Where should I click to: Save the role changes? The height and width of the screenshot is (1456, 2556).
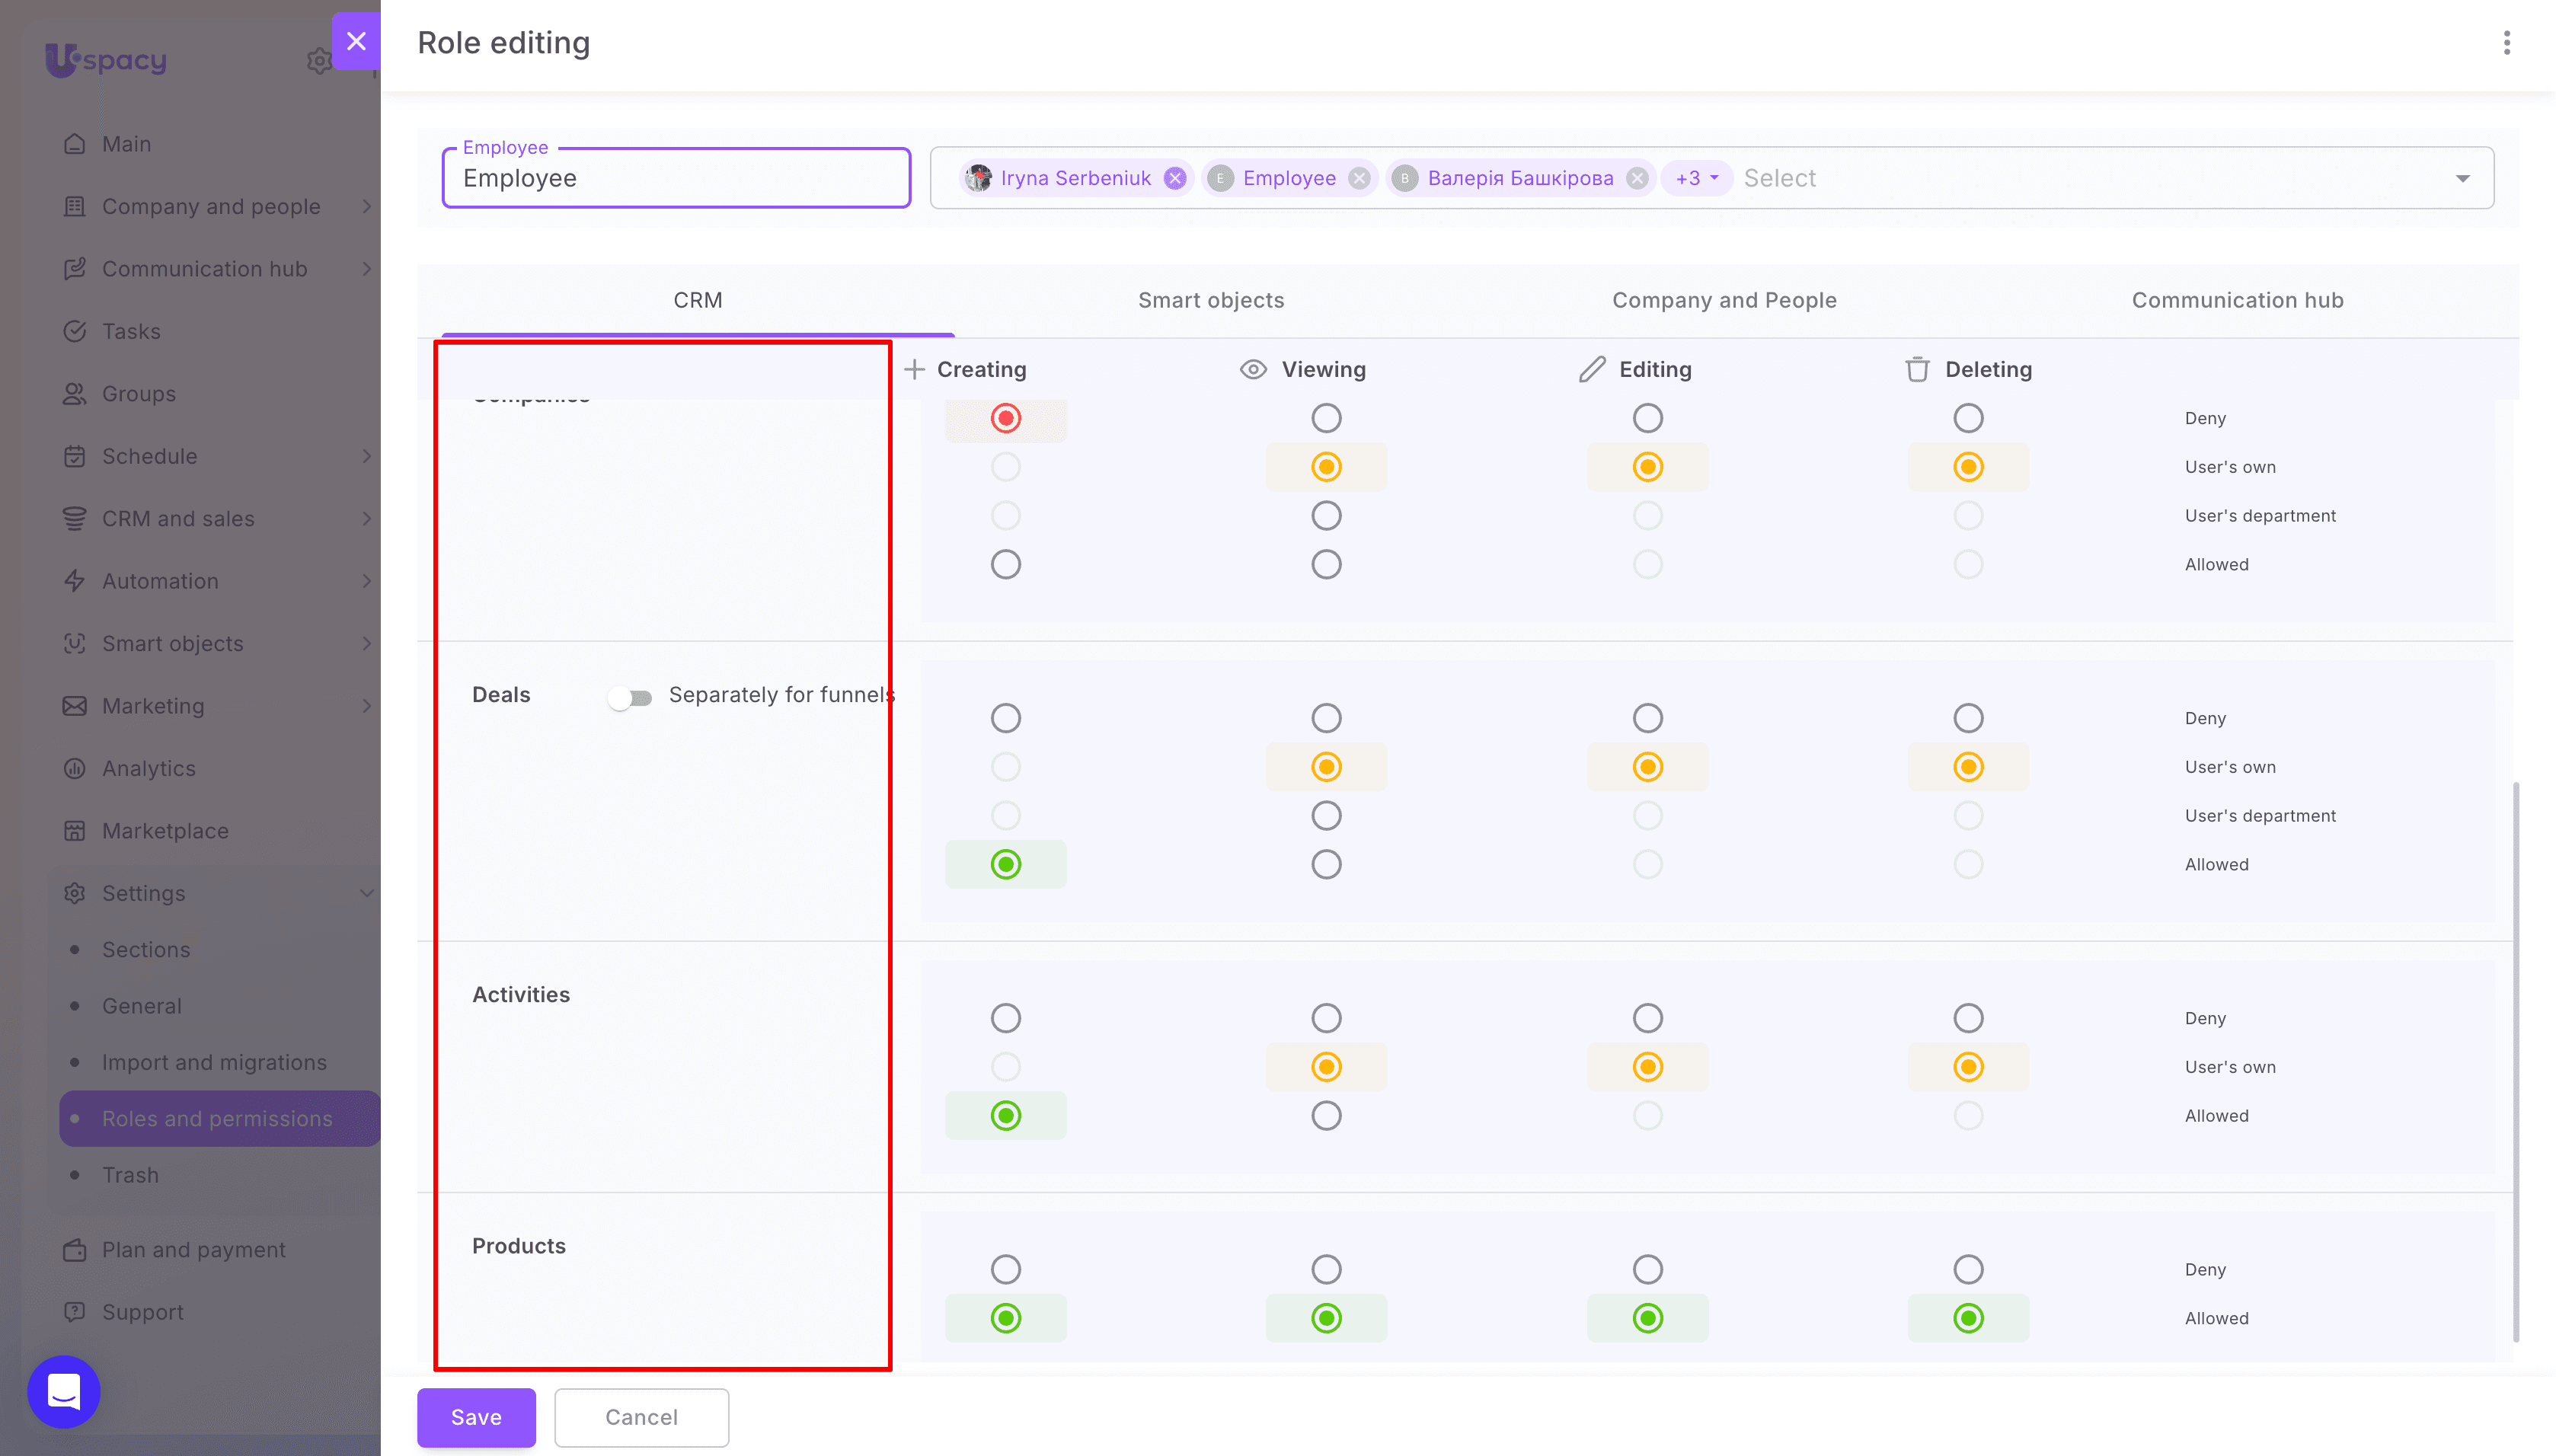click(476, 1417)
